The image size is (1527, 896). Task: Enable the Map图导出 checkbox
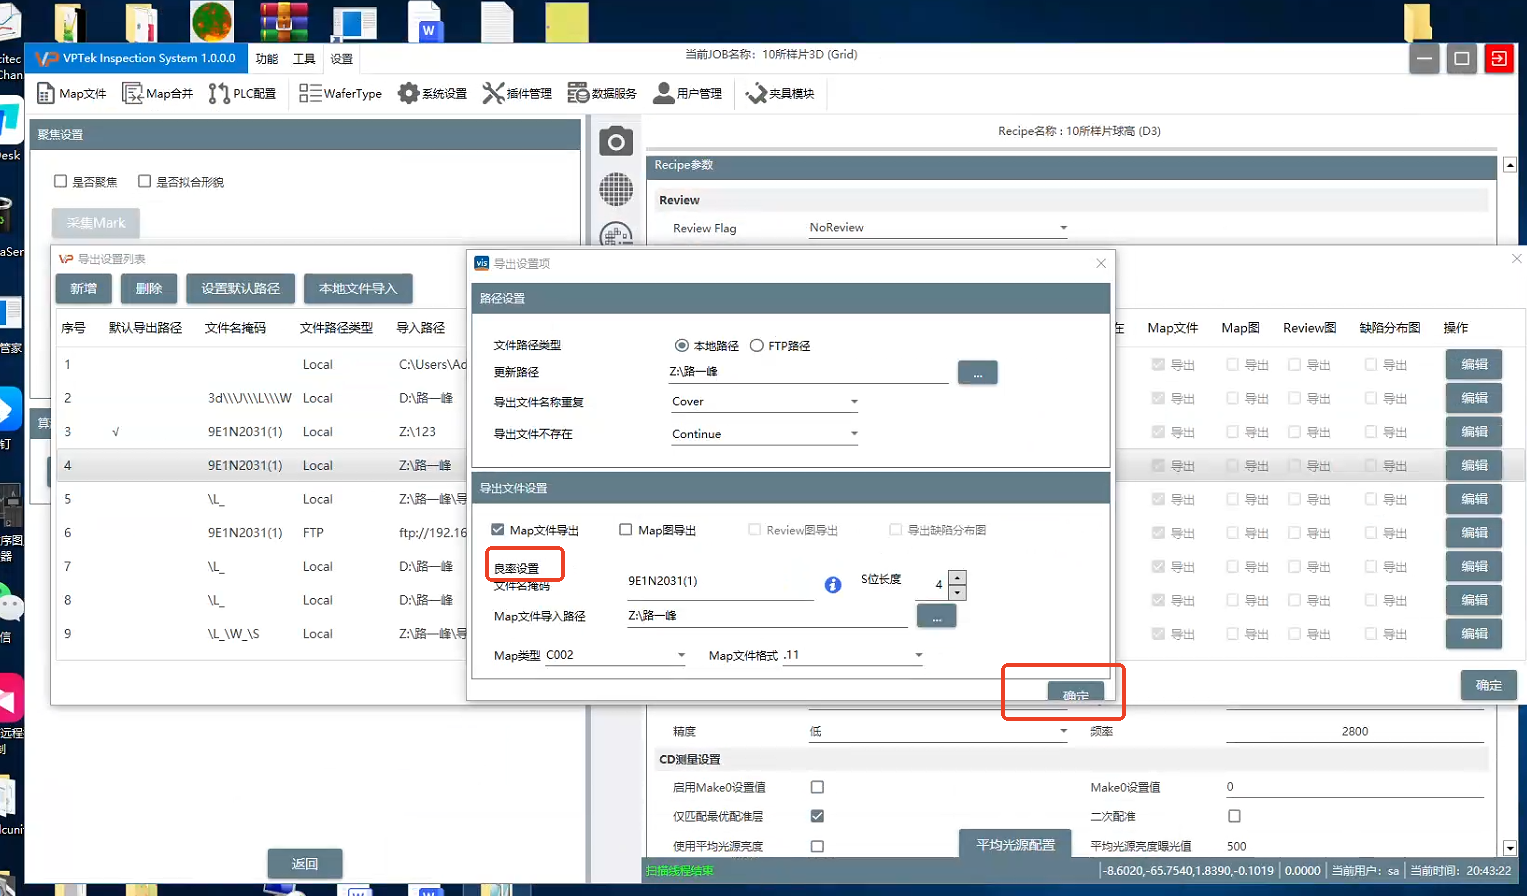(x=626, y=530)
